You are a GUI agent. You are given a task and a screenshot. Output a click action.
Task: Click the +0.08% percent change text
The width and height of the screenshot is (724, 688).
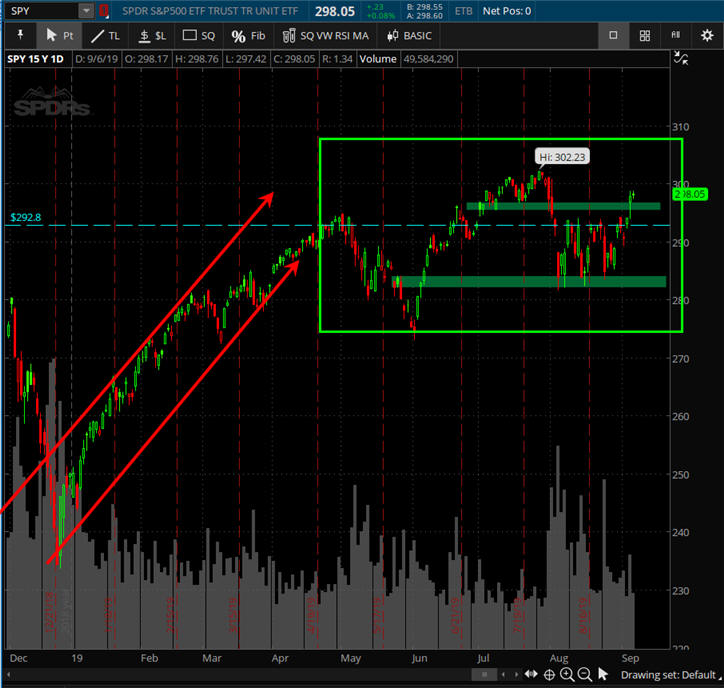tap(380, 16)
